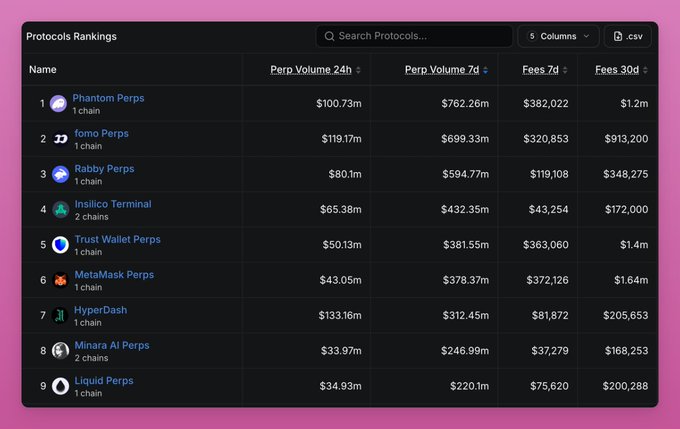Image resolution: width=680 pixels, height=429 pixels.
Task: Open the HyperDash link
Action: tap(101, 310)
